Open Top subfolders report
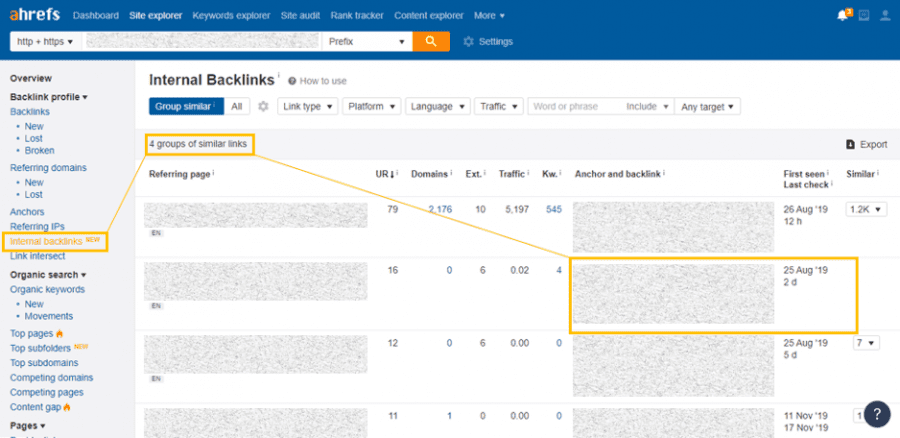Screen dimensions: 900x438 40,348
